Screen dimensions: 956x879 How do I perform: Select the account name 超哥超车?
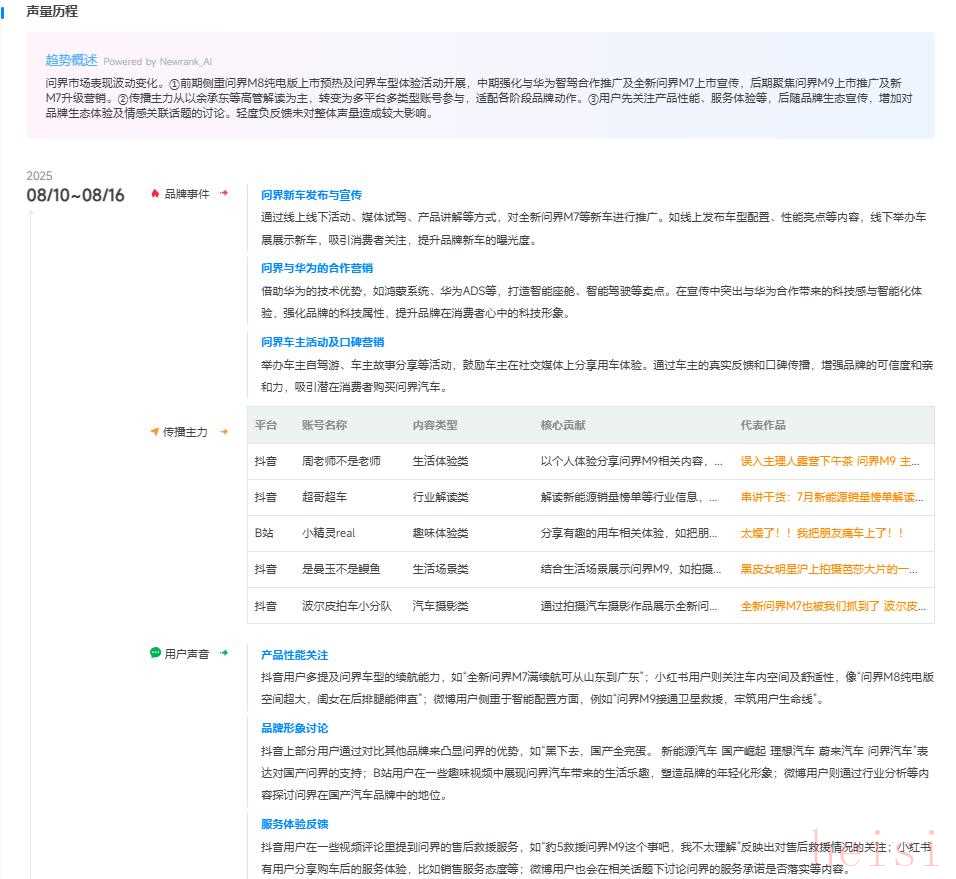point(324,497)
